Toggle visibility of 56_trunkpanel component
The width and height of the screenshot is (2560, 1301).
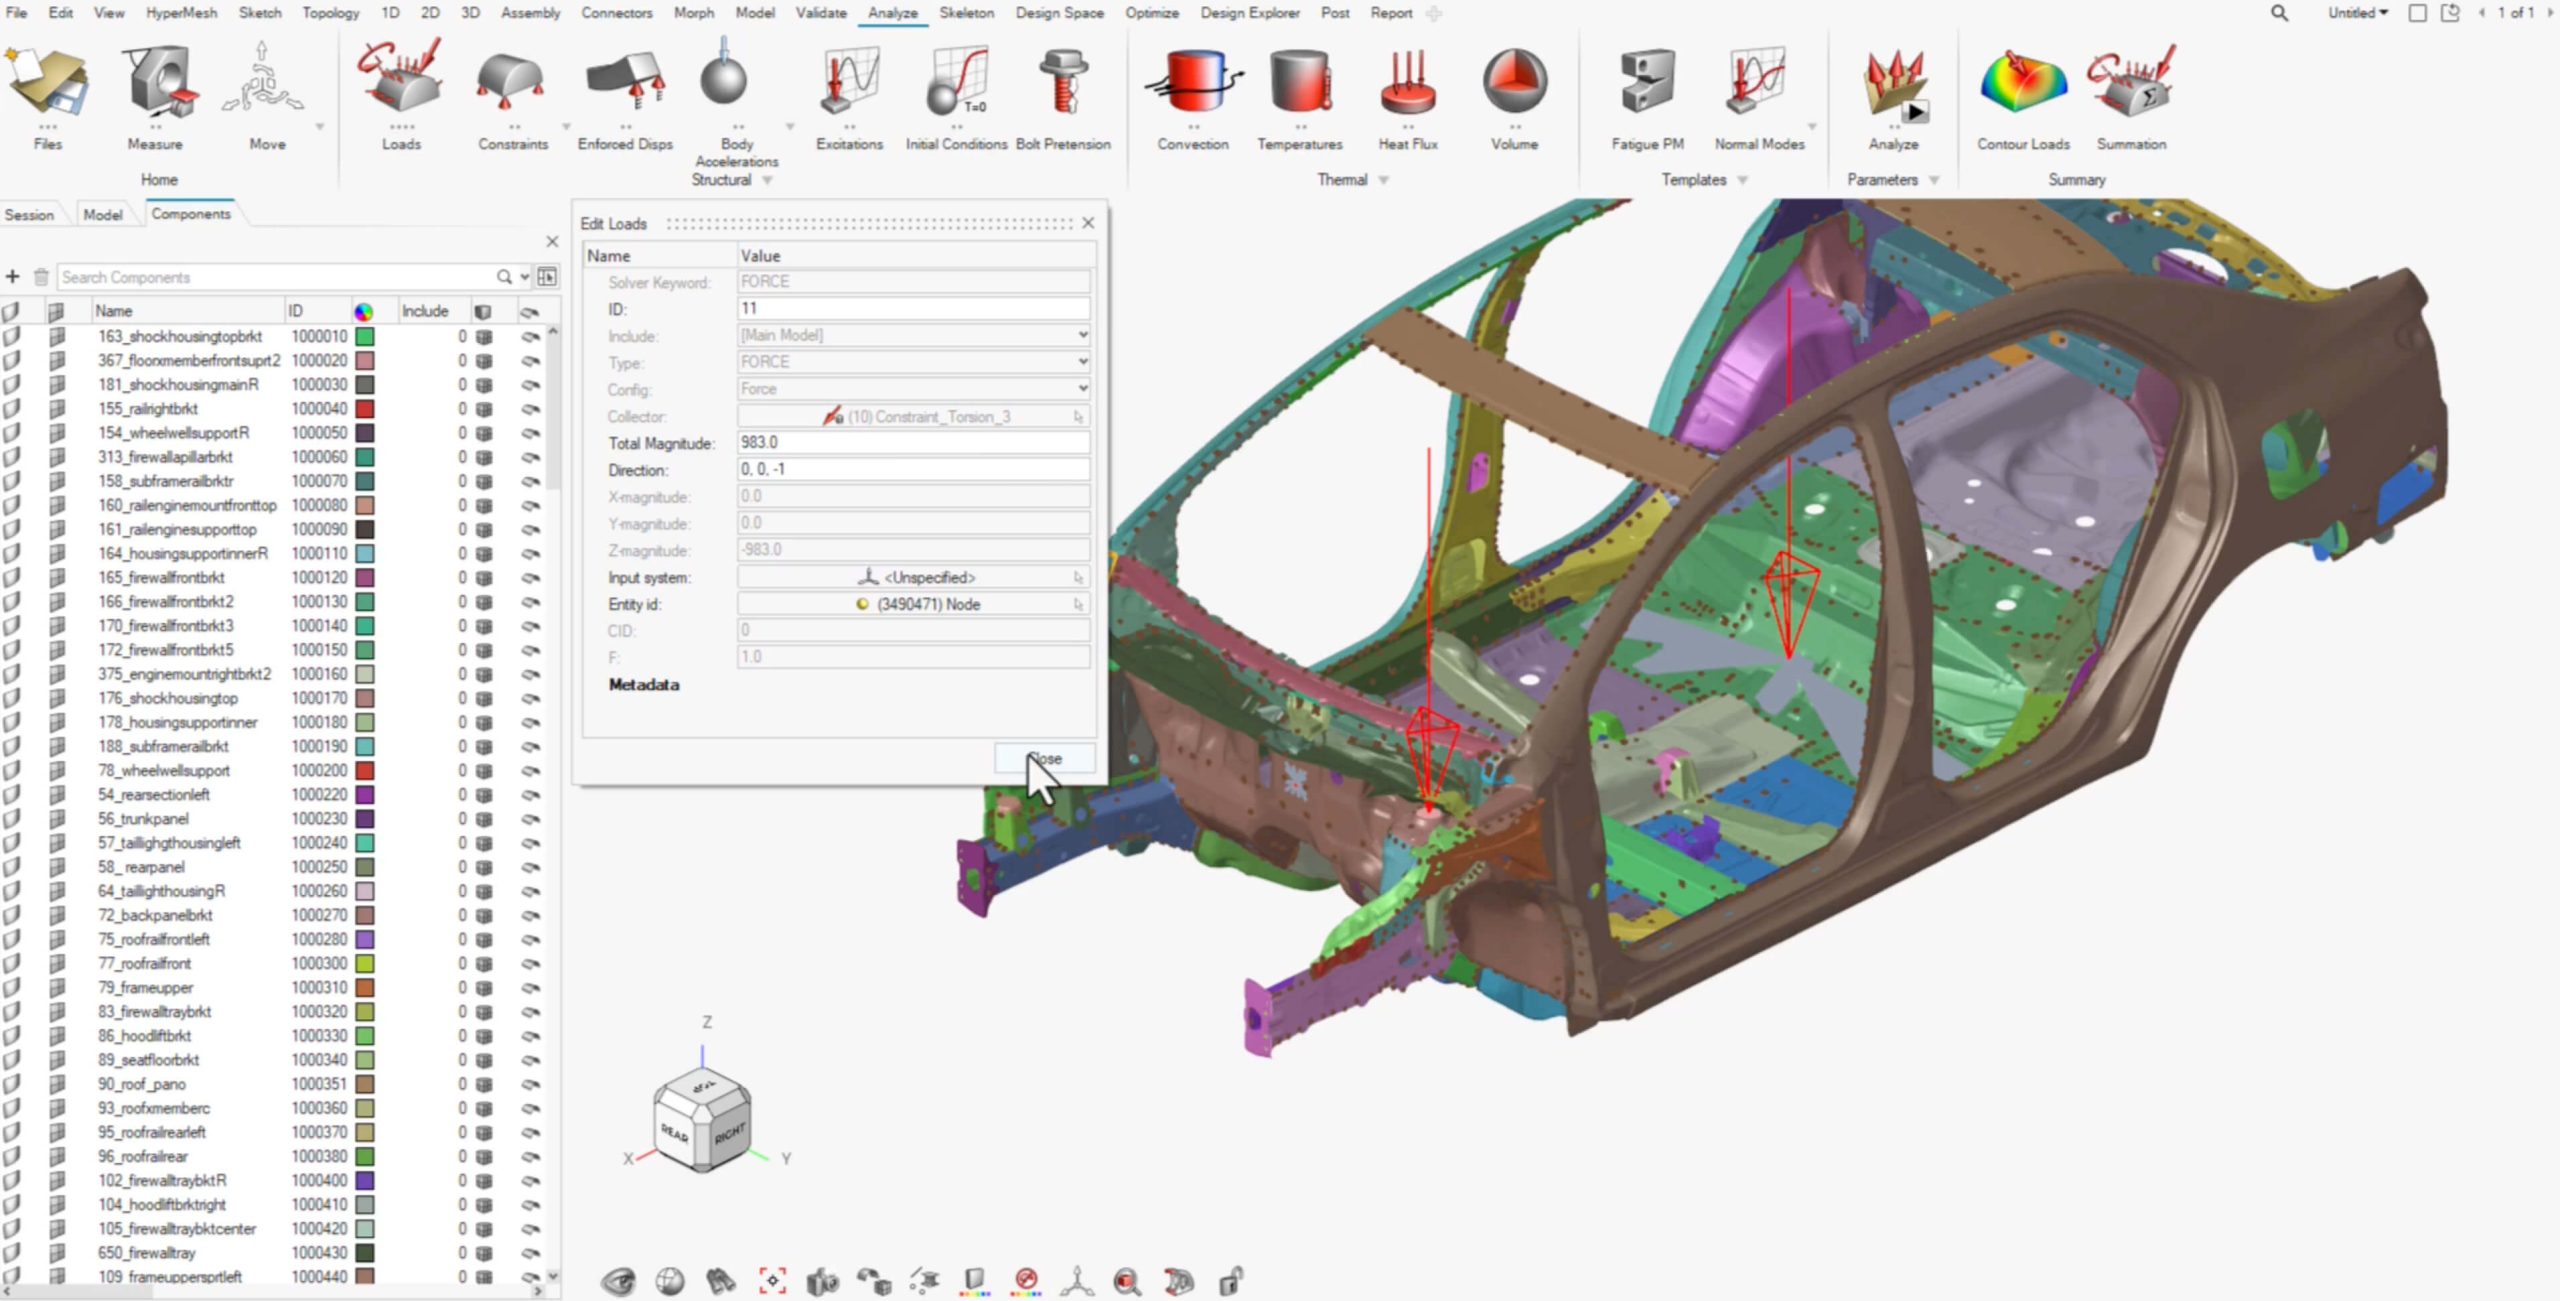tap(11, 819)
